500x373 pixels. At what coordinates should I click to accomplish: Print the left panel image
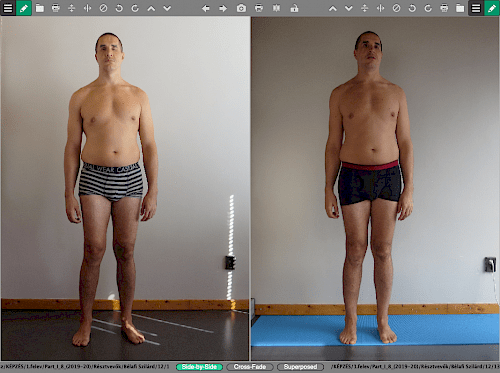[56, 8]
